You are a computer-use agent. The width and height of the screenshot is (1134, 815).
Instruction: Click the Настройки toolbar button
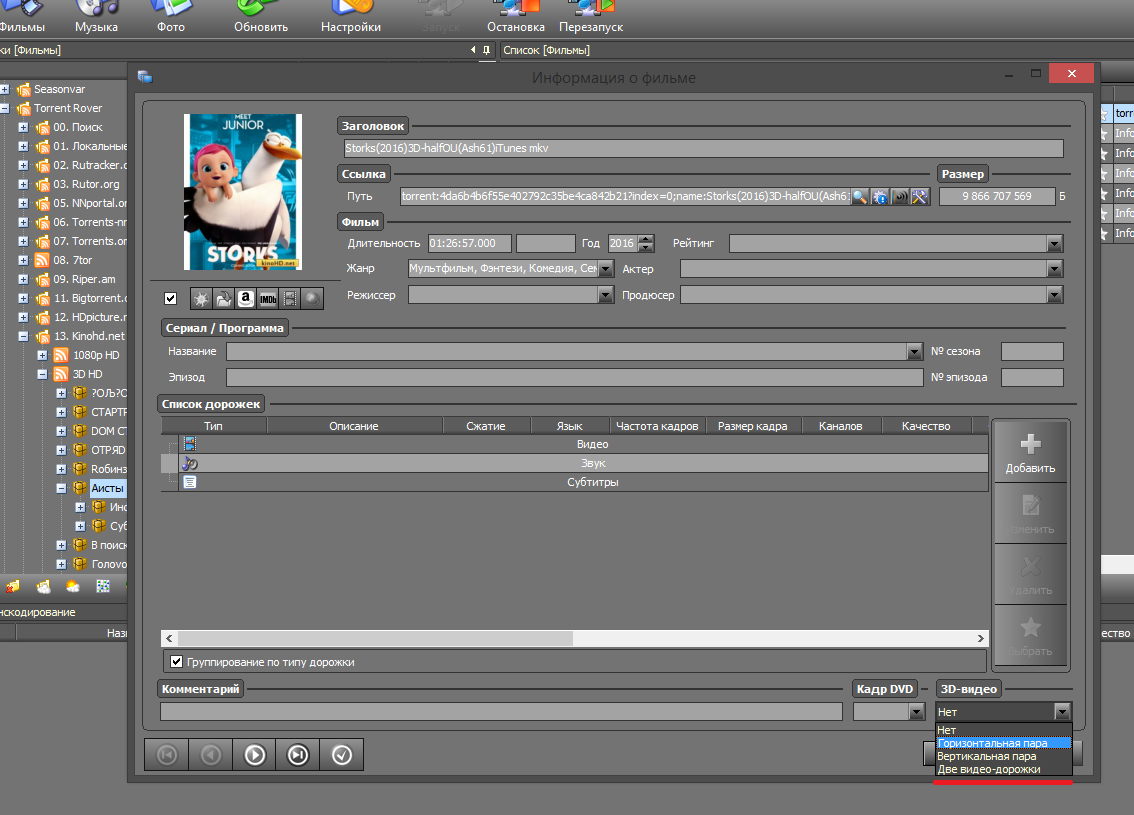[350, 18]
